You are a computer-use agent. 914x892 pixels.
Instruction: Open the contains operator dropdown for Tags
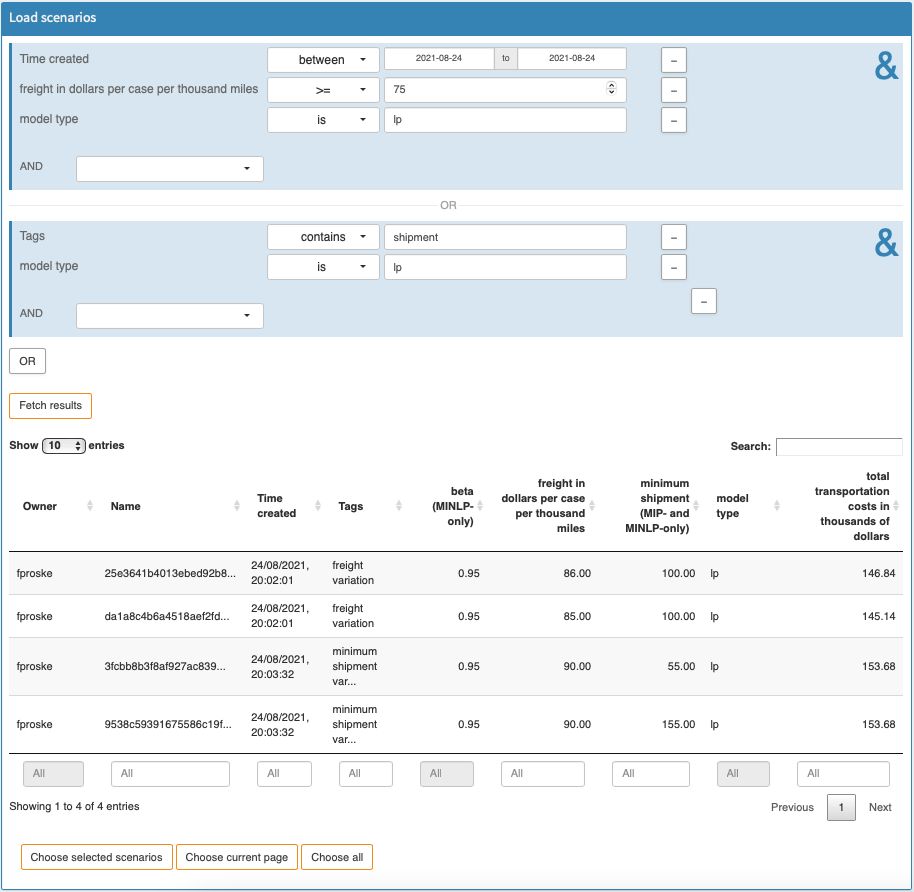322,236
